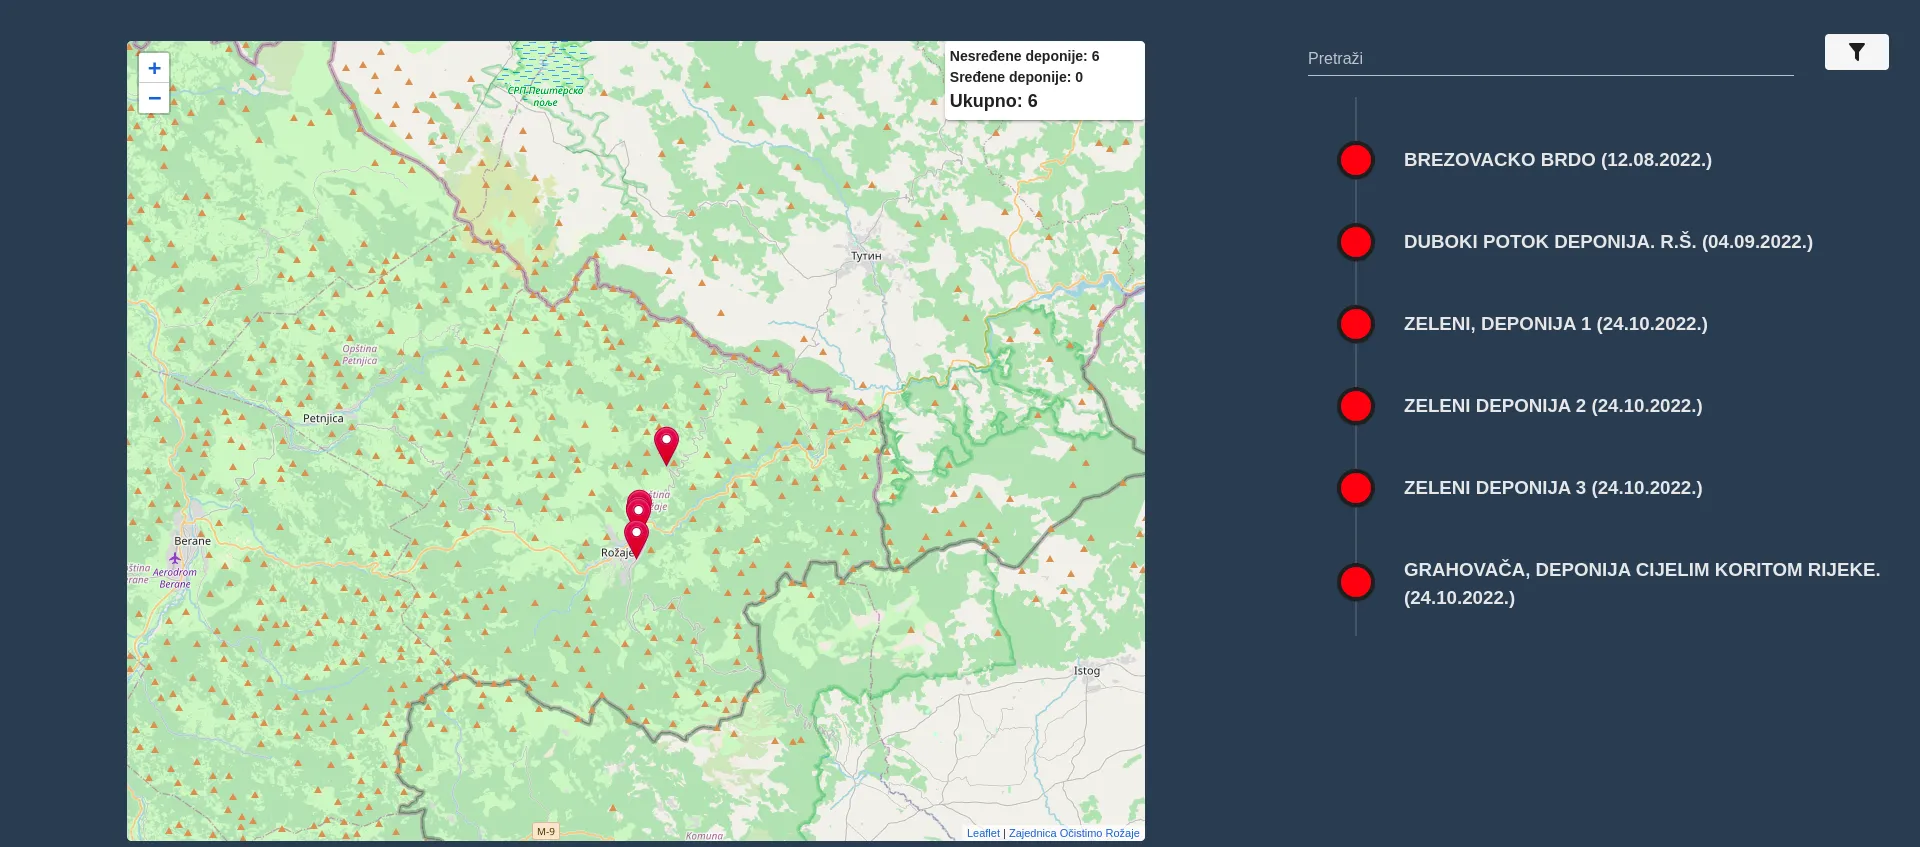The height and width of the screenshot is (847, 1920).
Task: Focus the Pretraži search field
Action: pos(1549,58)
